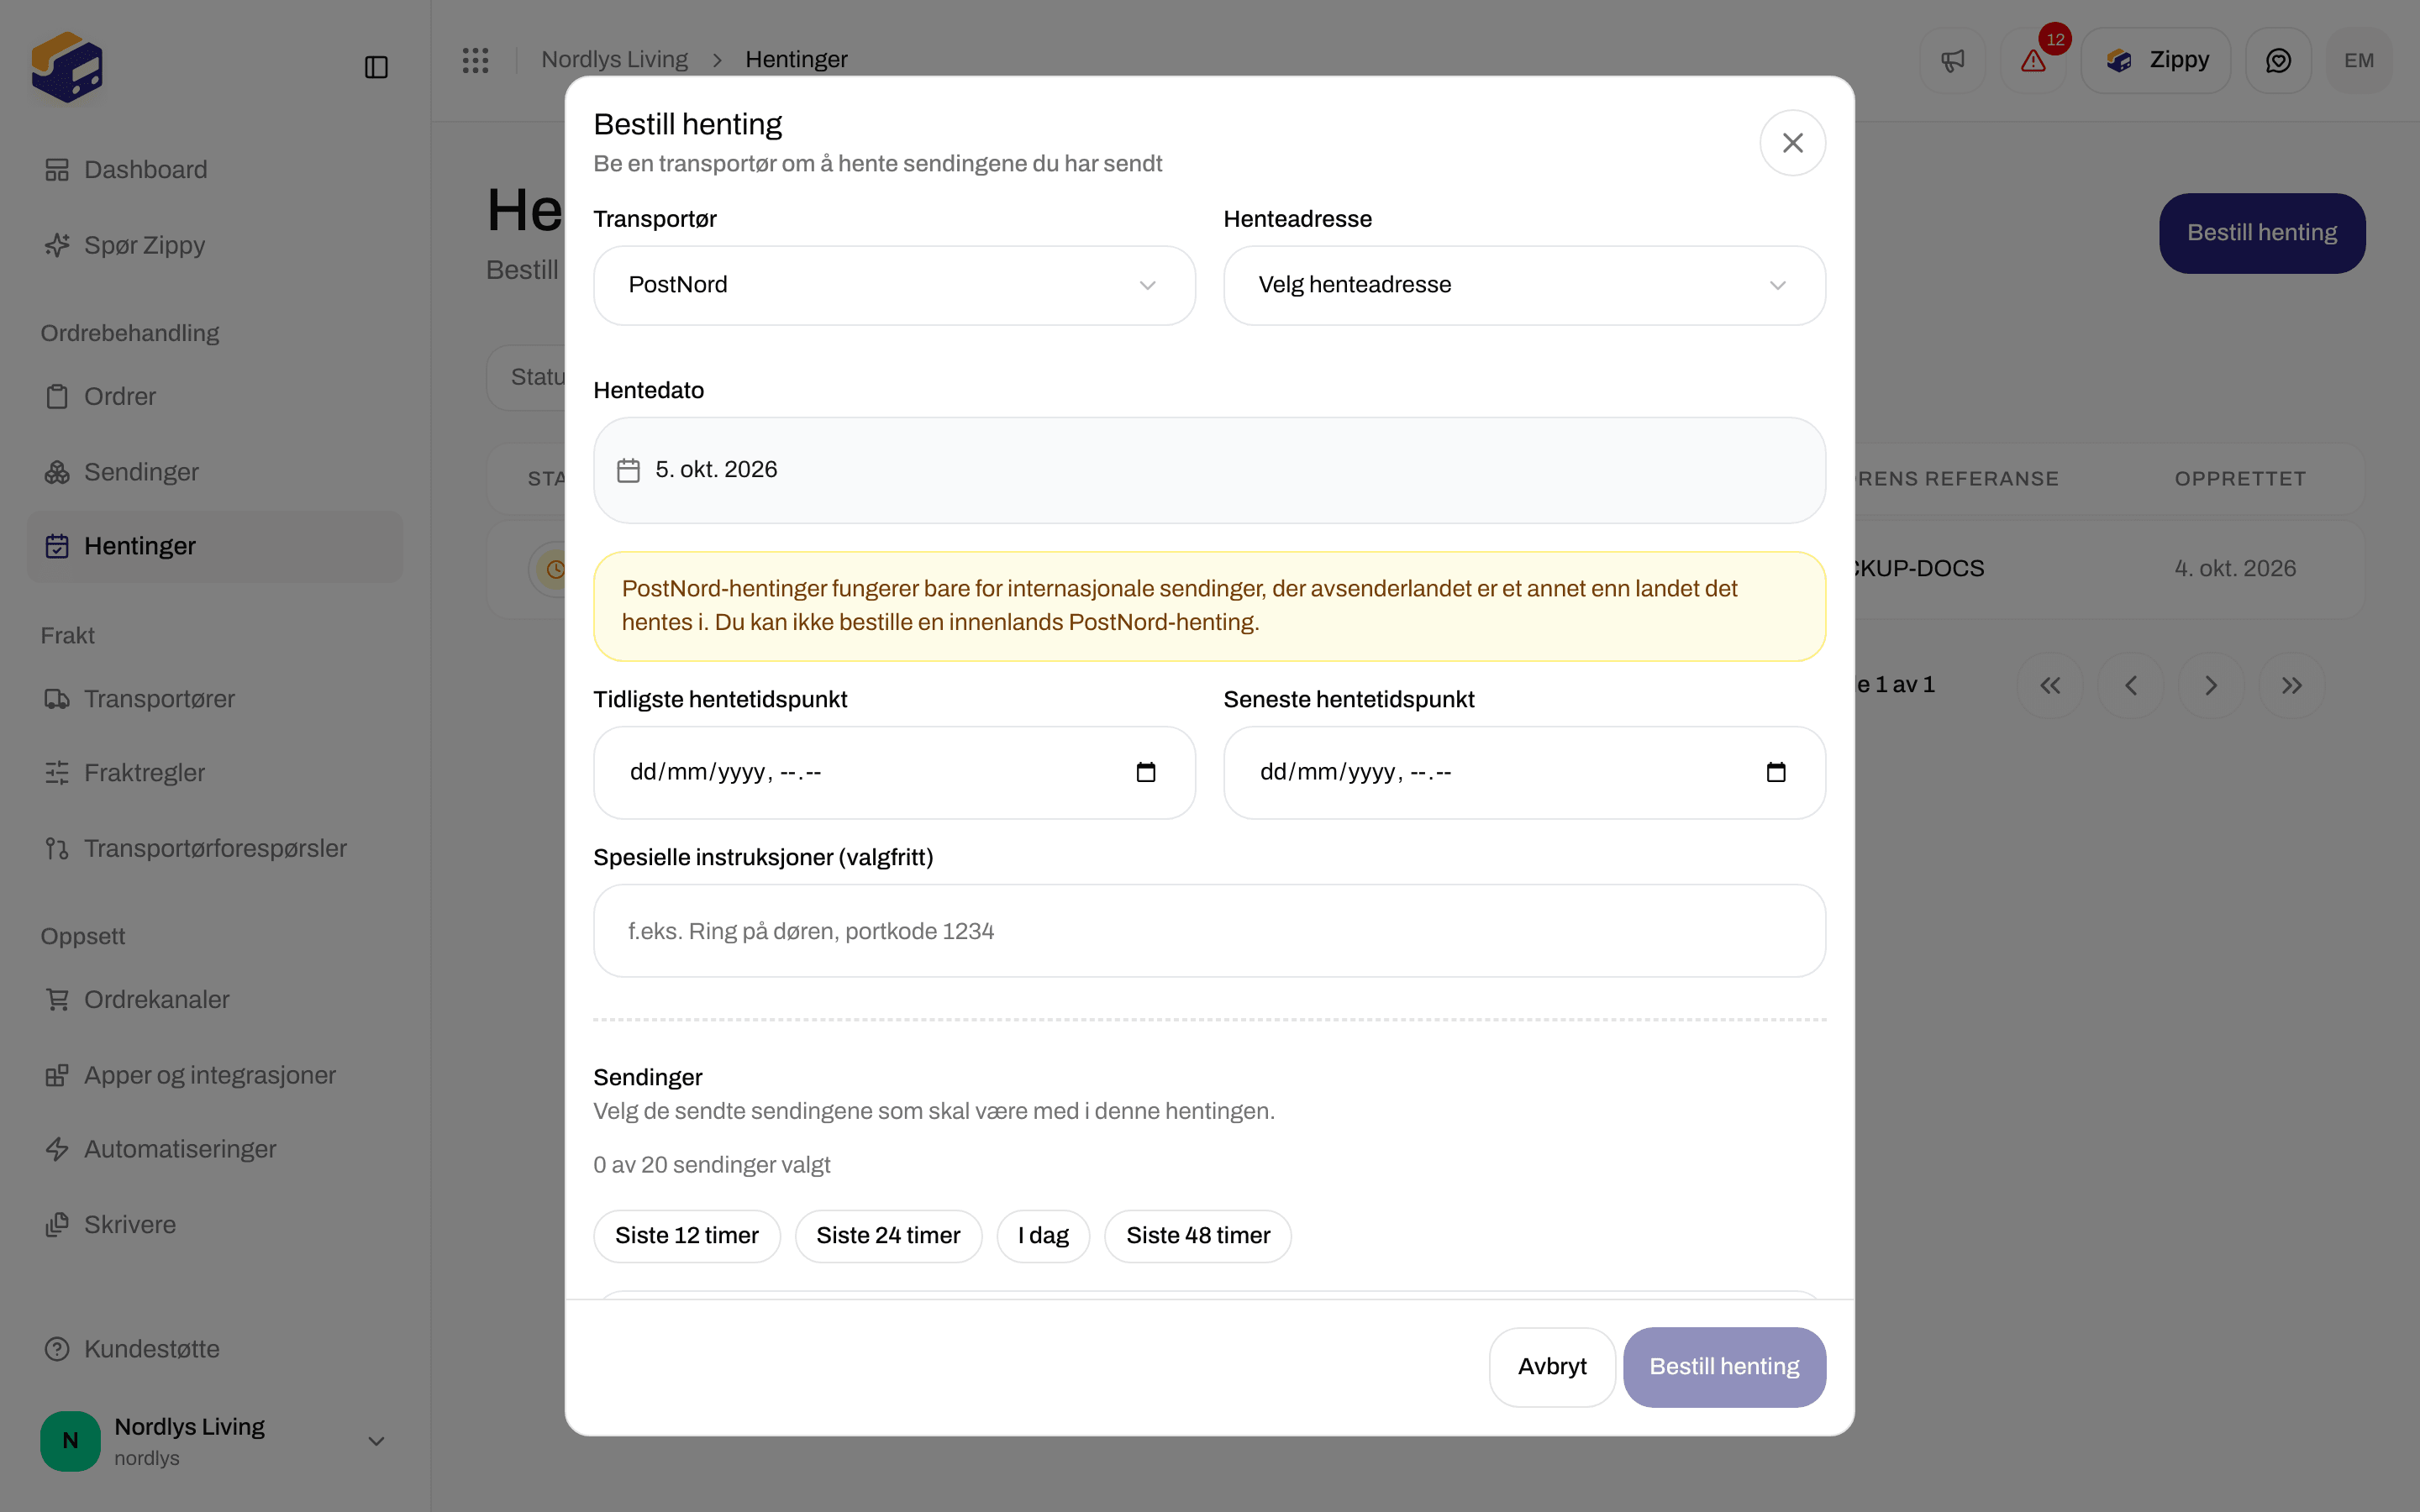
Task: Click the page header Bestill henting button
Action: (2262, 233)
